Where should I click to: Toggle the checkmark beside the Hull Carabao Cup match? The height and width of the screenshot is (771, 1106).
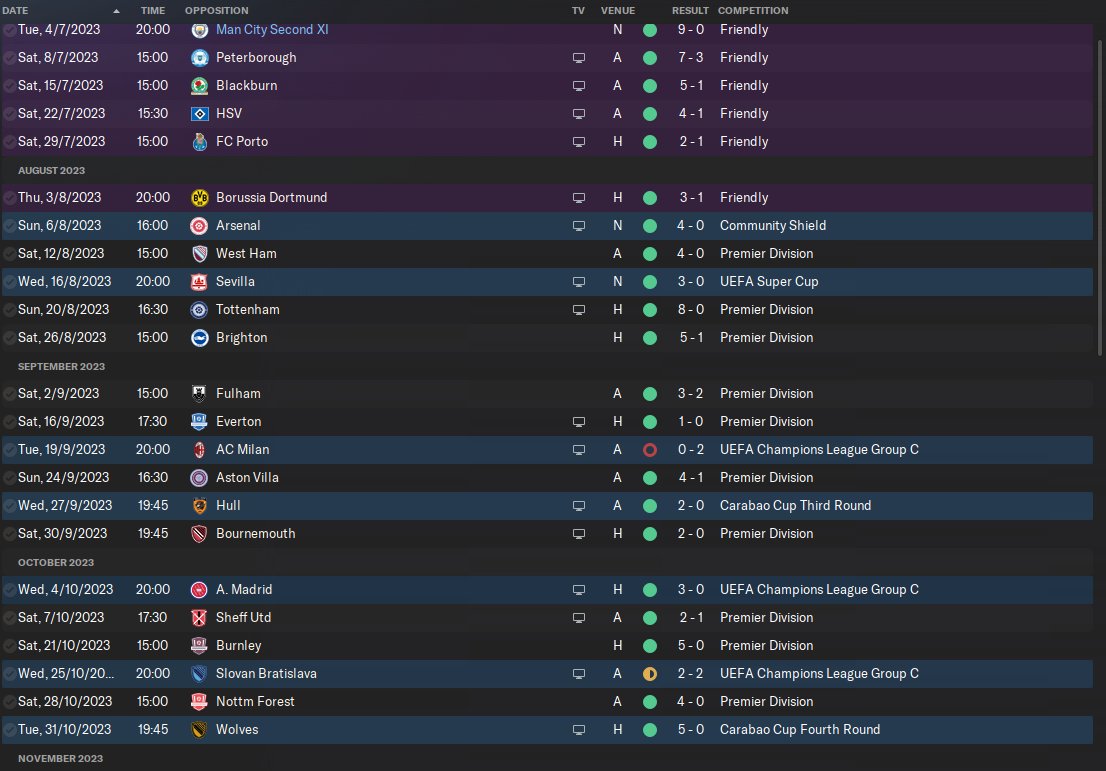tap(9, 506)
